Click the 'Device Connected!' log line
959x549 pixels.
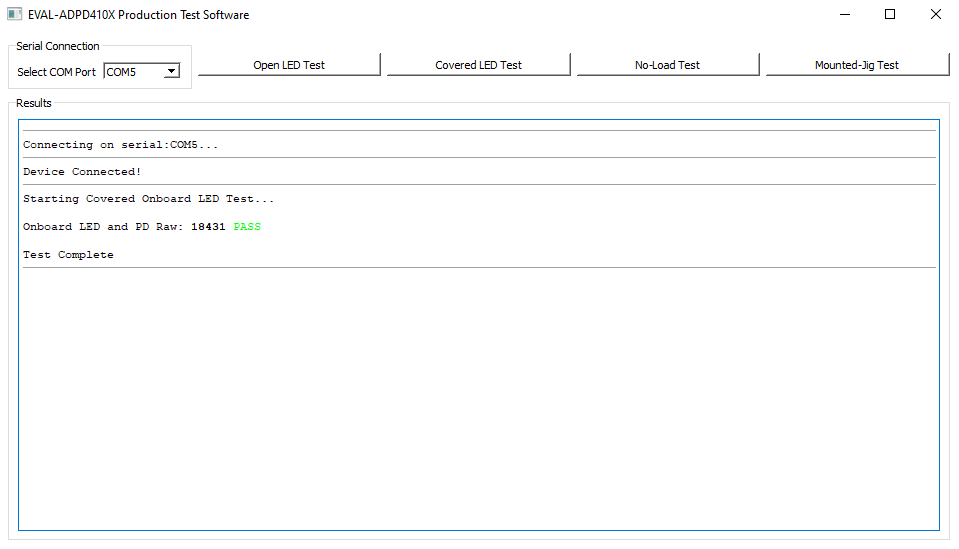(82, 172)
